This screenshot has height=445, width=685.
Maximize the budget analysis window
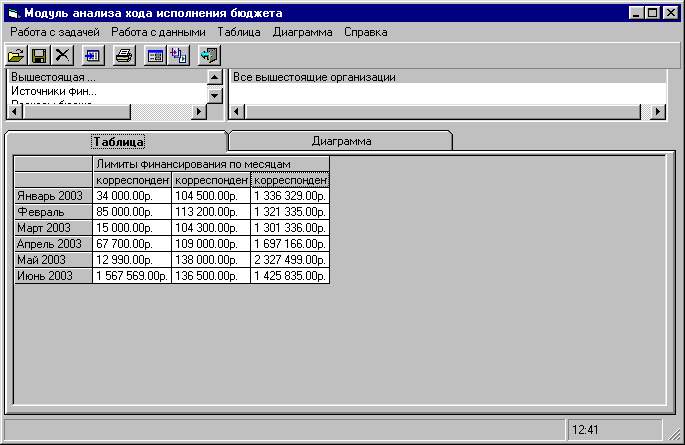pyautogui.click(x=652, y=13)
